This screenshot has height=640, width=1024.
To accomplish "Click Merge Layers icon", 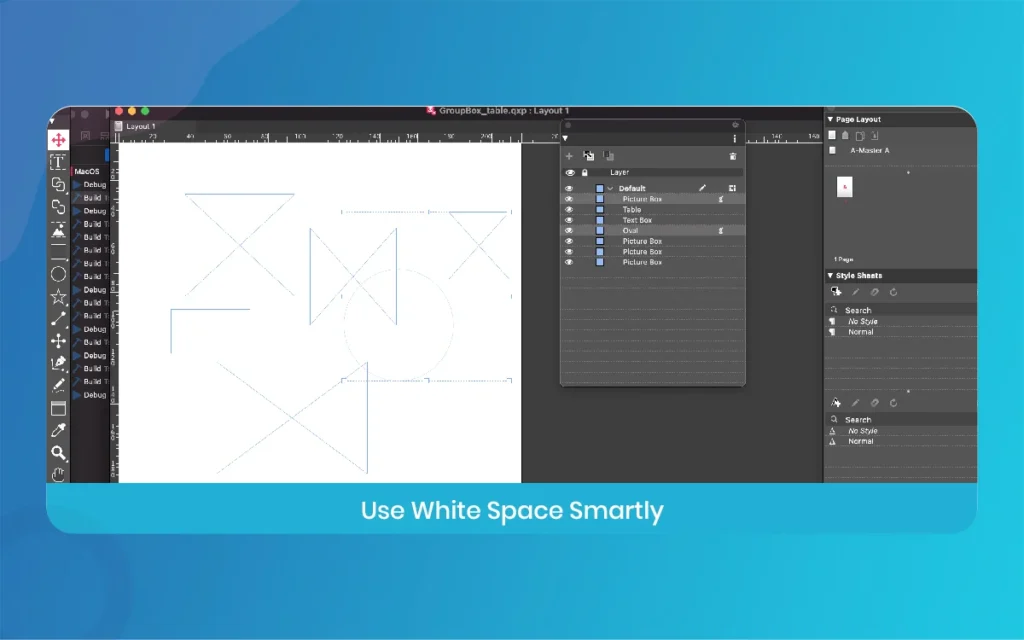I will (x=608, y=156).
